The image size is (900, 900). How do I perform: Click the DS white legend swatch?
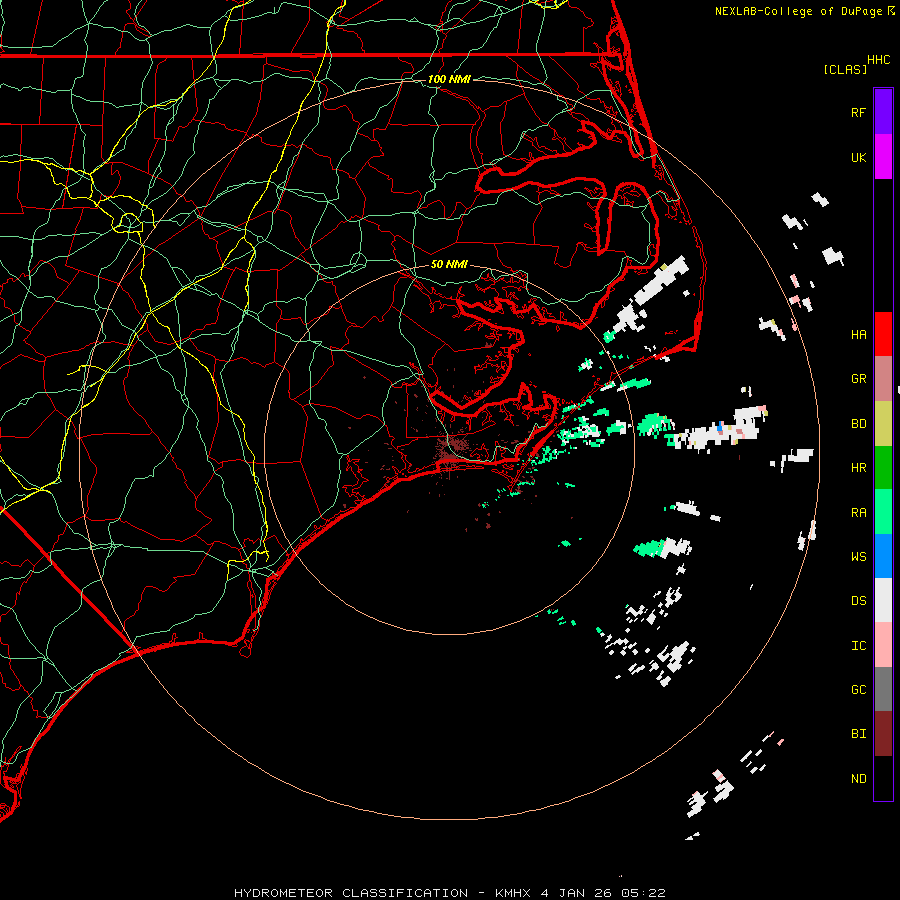tap(883, 600)
